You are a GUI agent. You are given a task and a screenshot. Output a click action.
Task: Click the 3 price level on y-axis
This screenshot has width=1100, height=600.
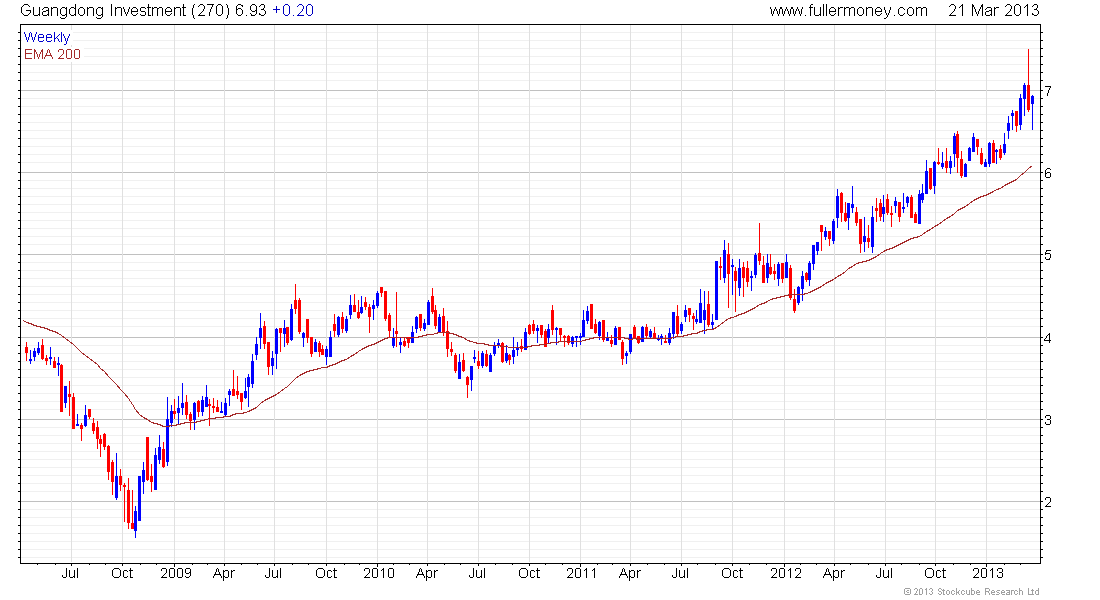[x=1048, y=420]
